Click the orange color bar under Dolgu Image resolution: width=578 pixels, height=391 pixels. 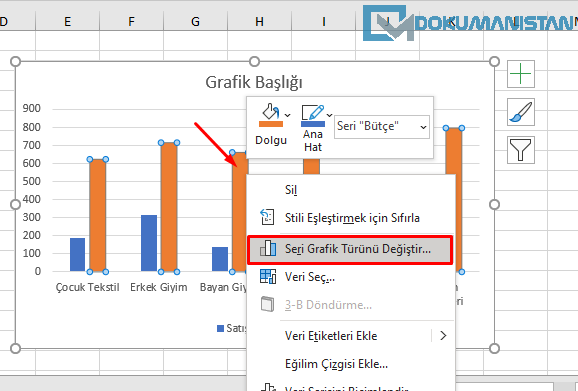[271, 124]
